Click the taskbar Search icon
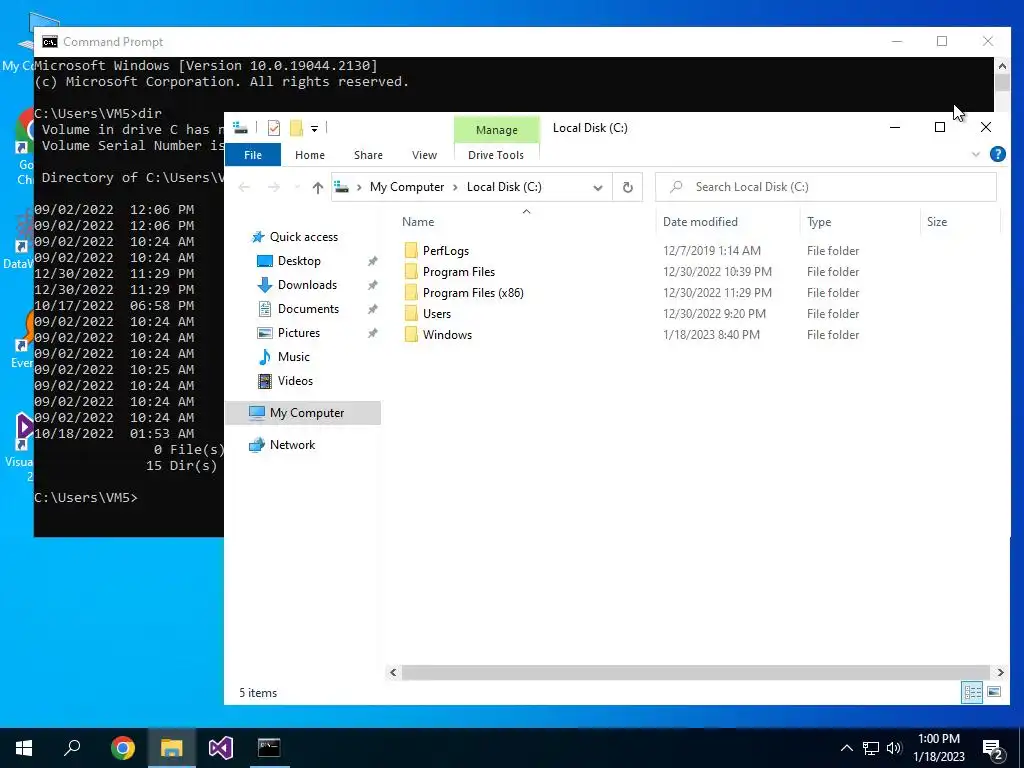1024x768 pixels. [72, 748]
